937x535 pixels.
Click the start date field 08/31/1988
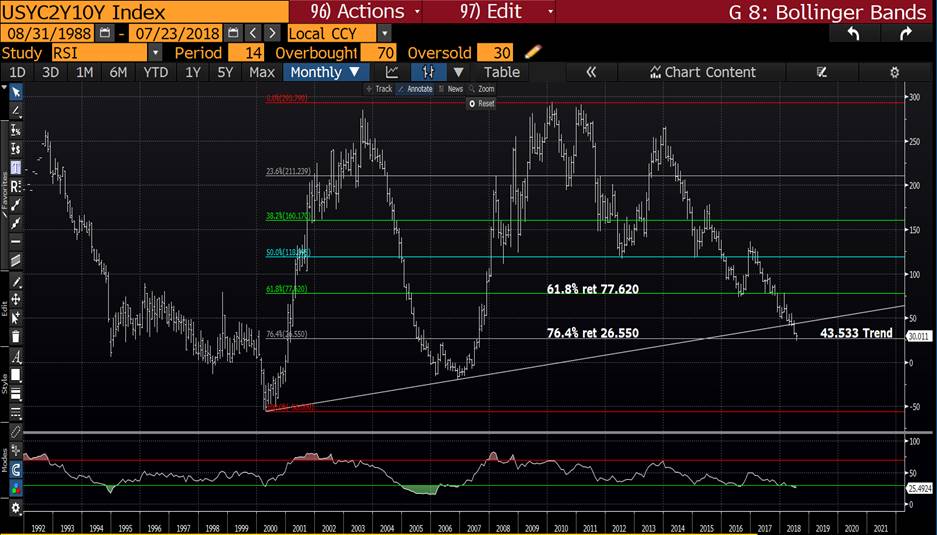(48, 33)
